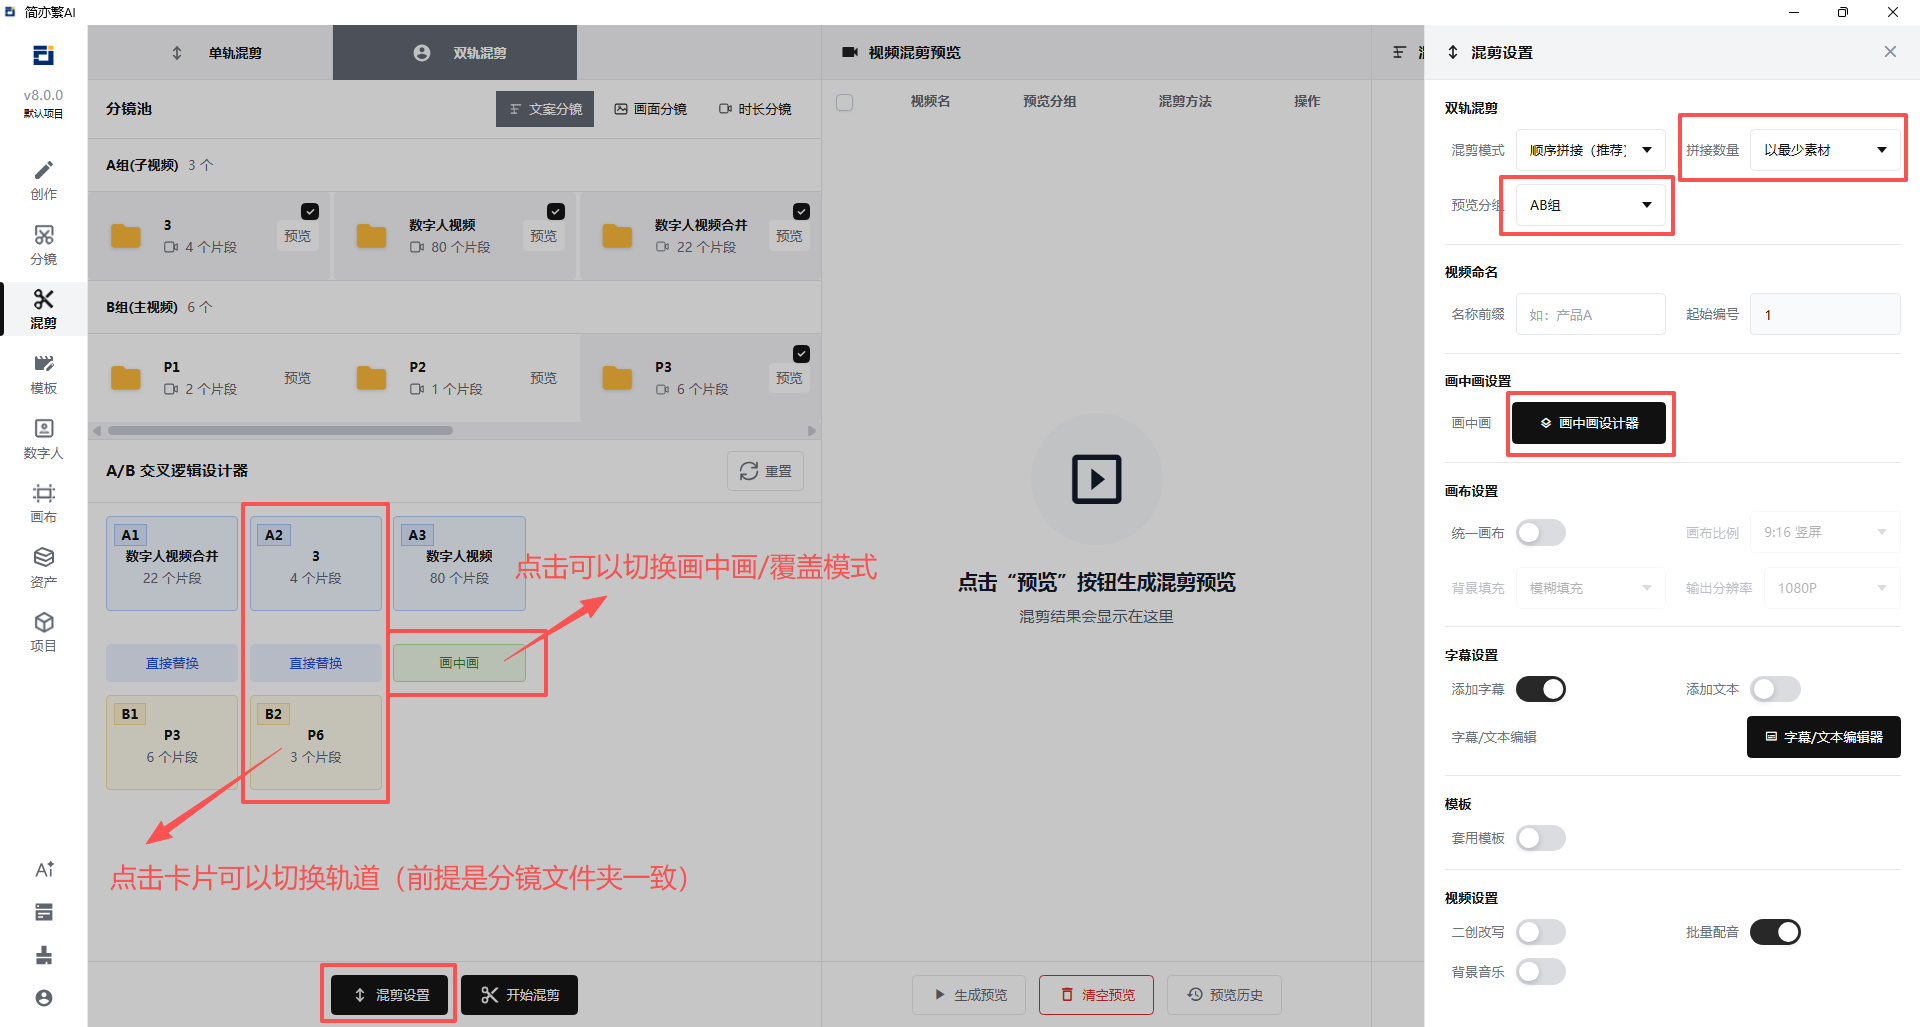Toggle the 画中画 mode chip under A3
This screenshot has height=1027, width=1920.
[459, 663]
